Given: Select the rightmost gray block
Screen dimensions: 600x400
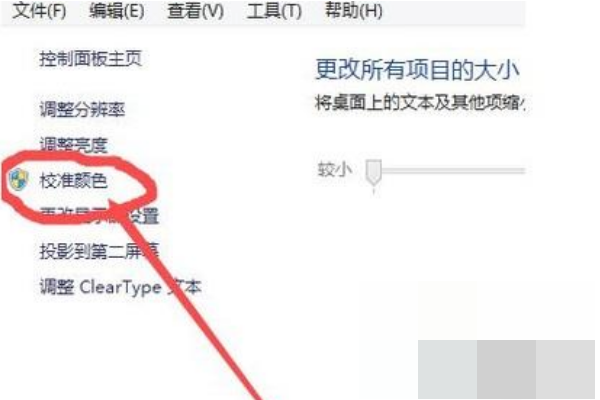Looking at the screenshot, I should pyautogui.click(x=565, y=369).
